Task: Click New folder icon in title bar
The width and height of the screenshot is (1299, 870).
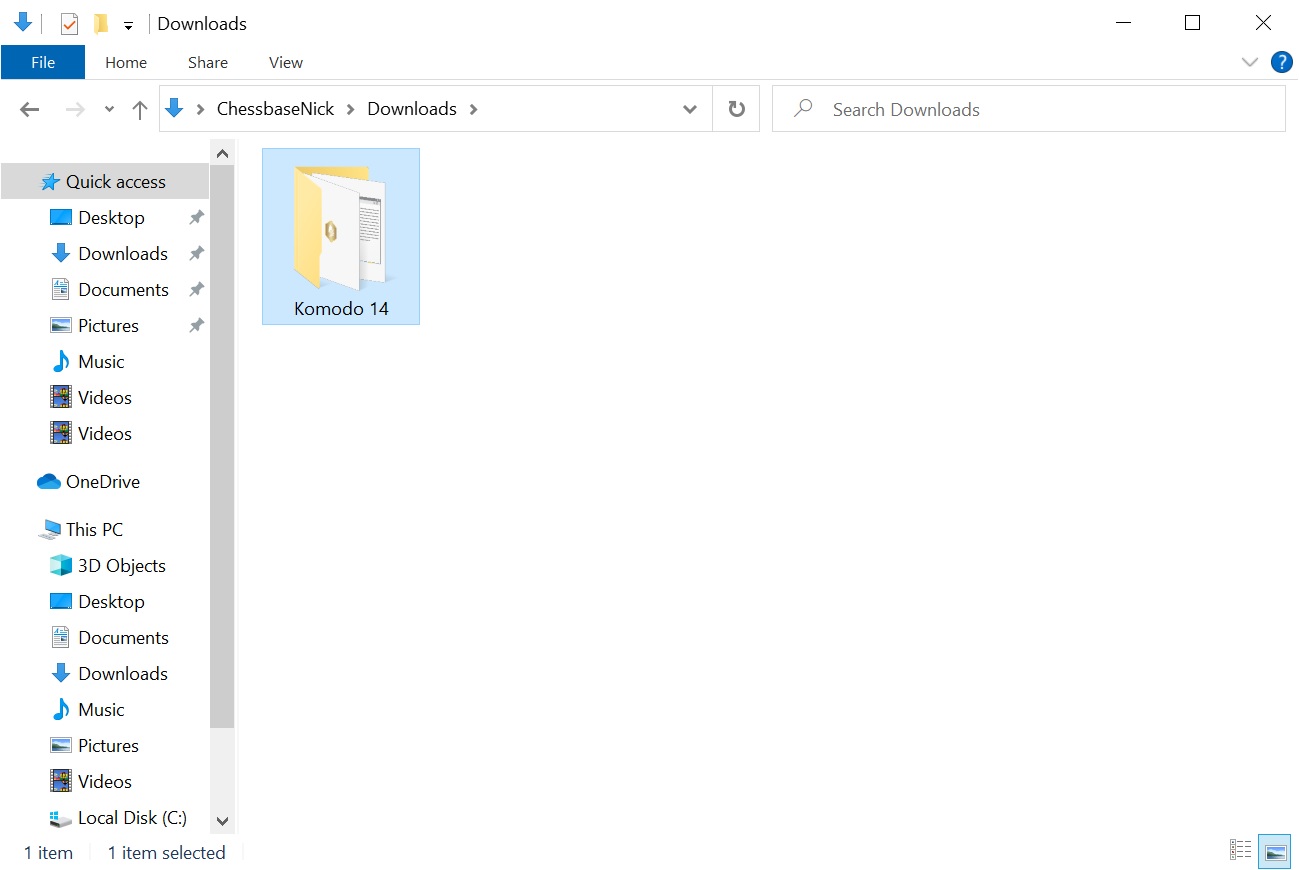Action: tap(100, 24)
